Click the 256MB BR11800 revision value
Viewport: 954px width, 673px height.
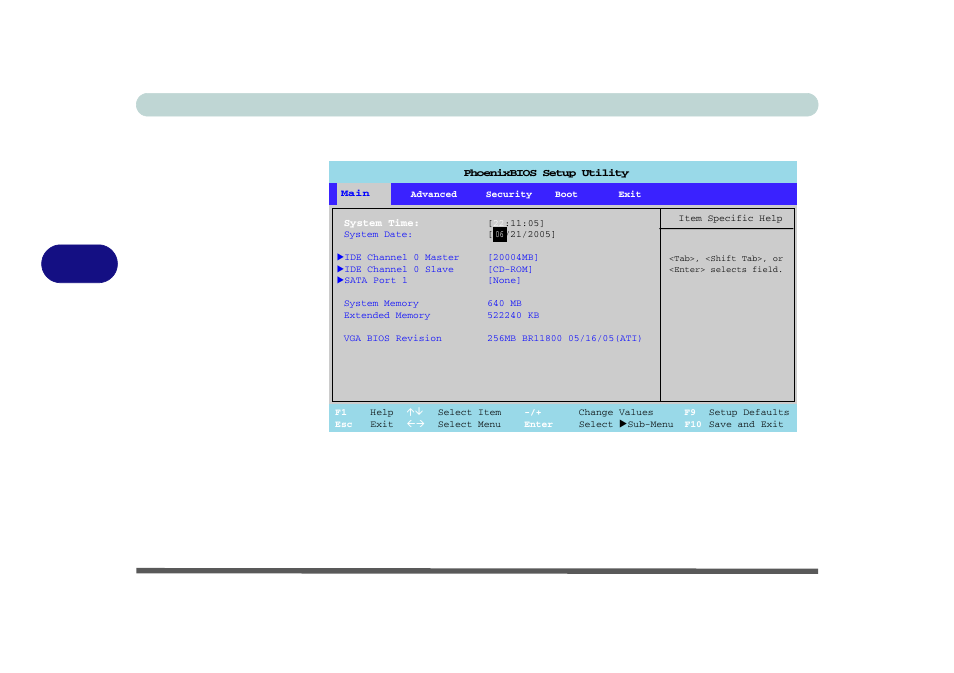pyautogui.click(x=564, y=338)
